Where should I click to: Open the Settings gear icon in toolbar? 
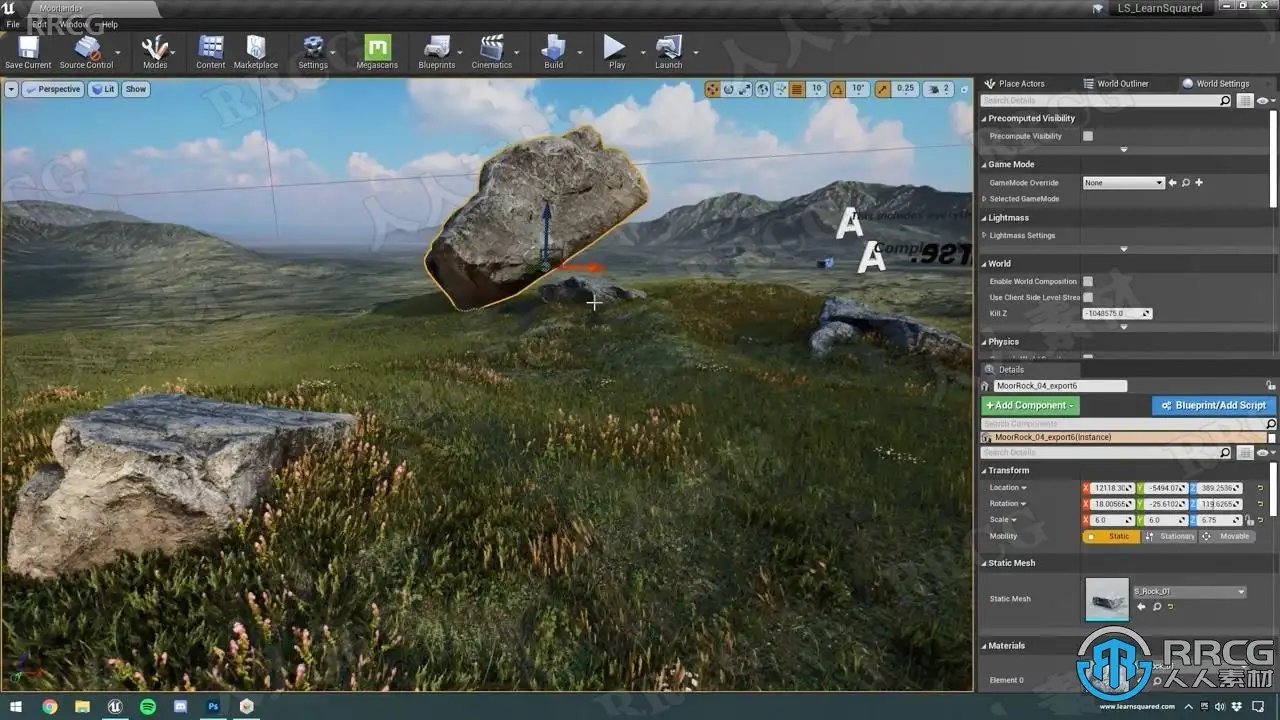tap(313, 48)
